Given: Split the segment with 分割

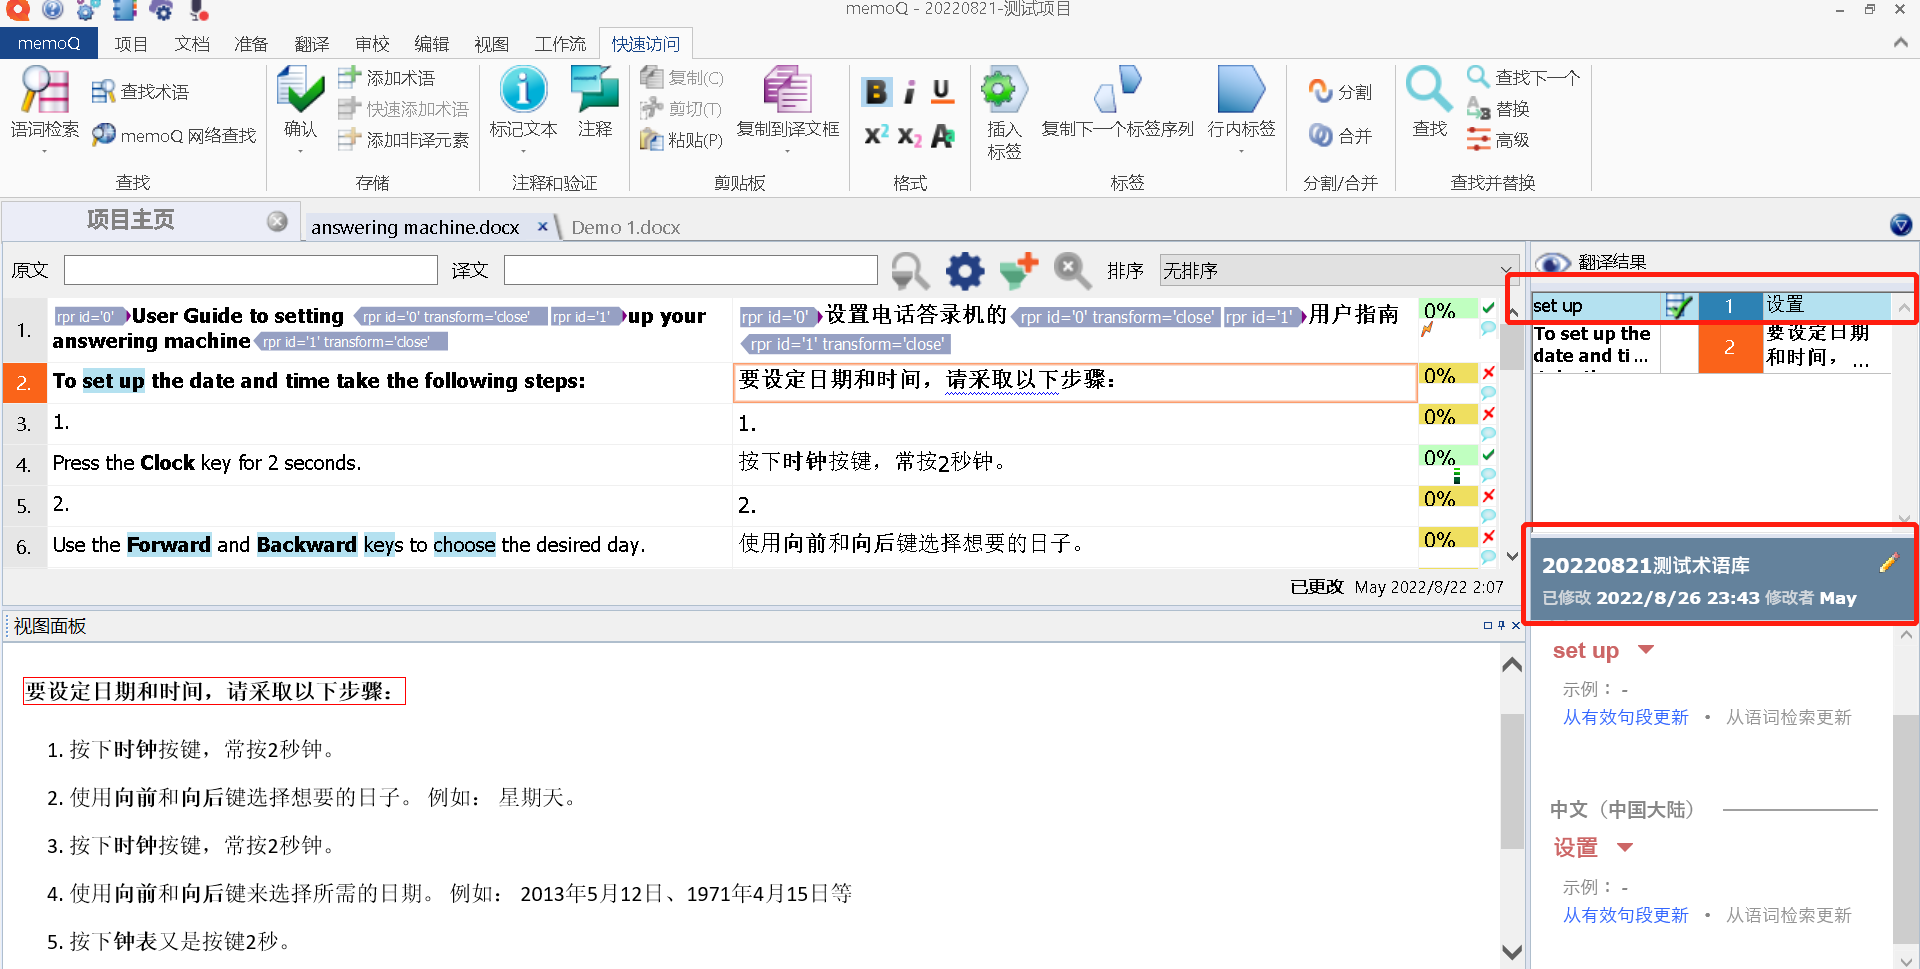Looking at the screenshot, I should click(x=1339, y=92).
